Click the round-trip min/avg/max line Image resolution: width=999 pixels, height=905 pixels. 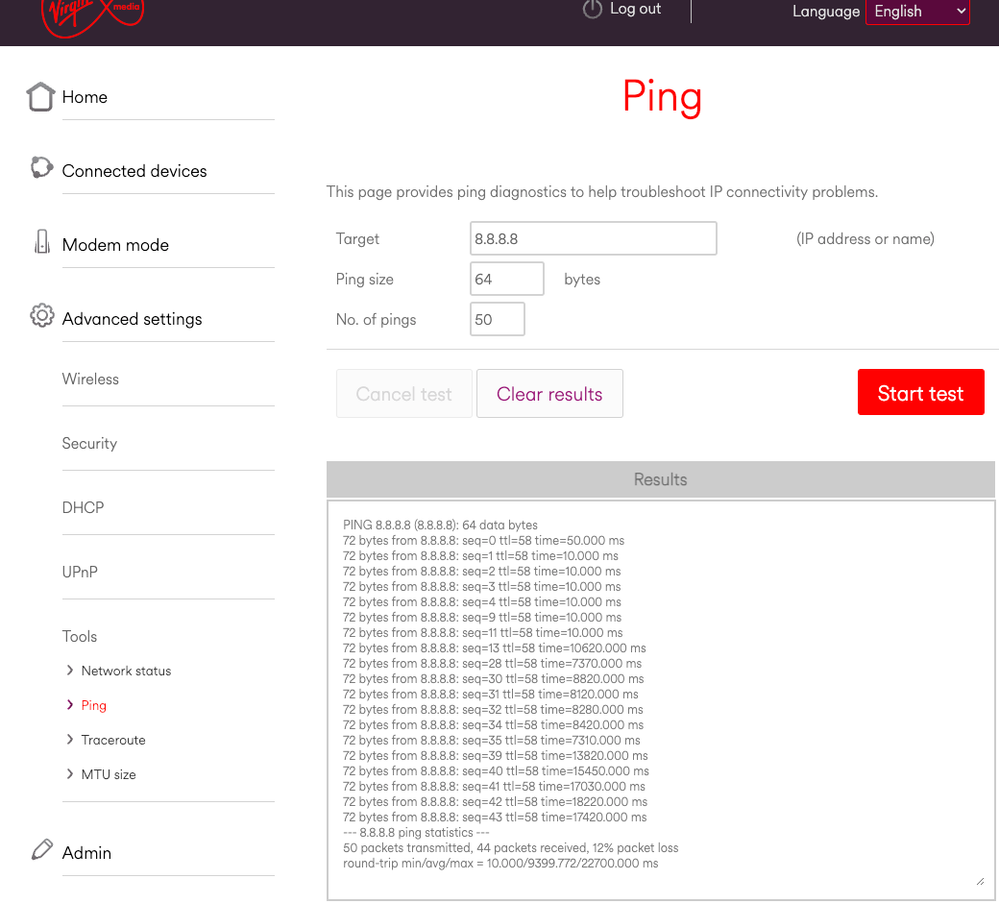[500, 863]
